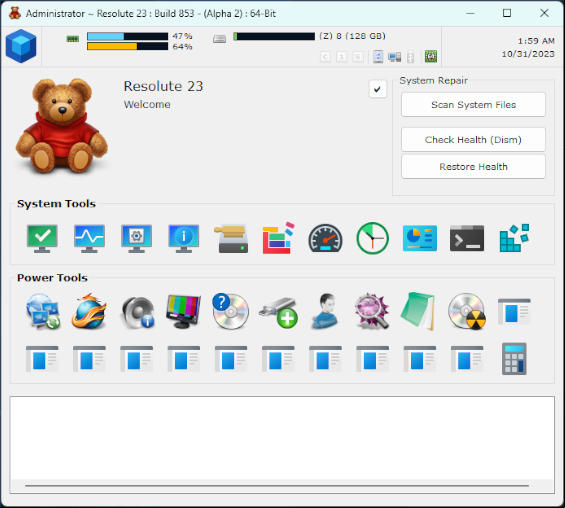
Task: Launch the disc burn icon
Action: pos(467,312)
